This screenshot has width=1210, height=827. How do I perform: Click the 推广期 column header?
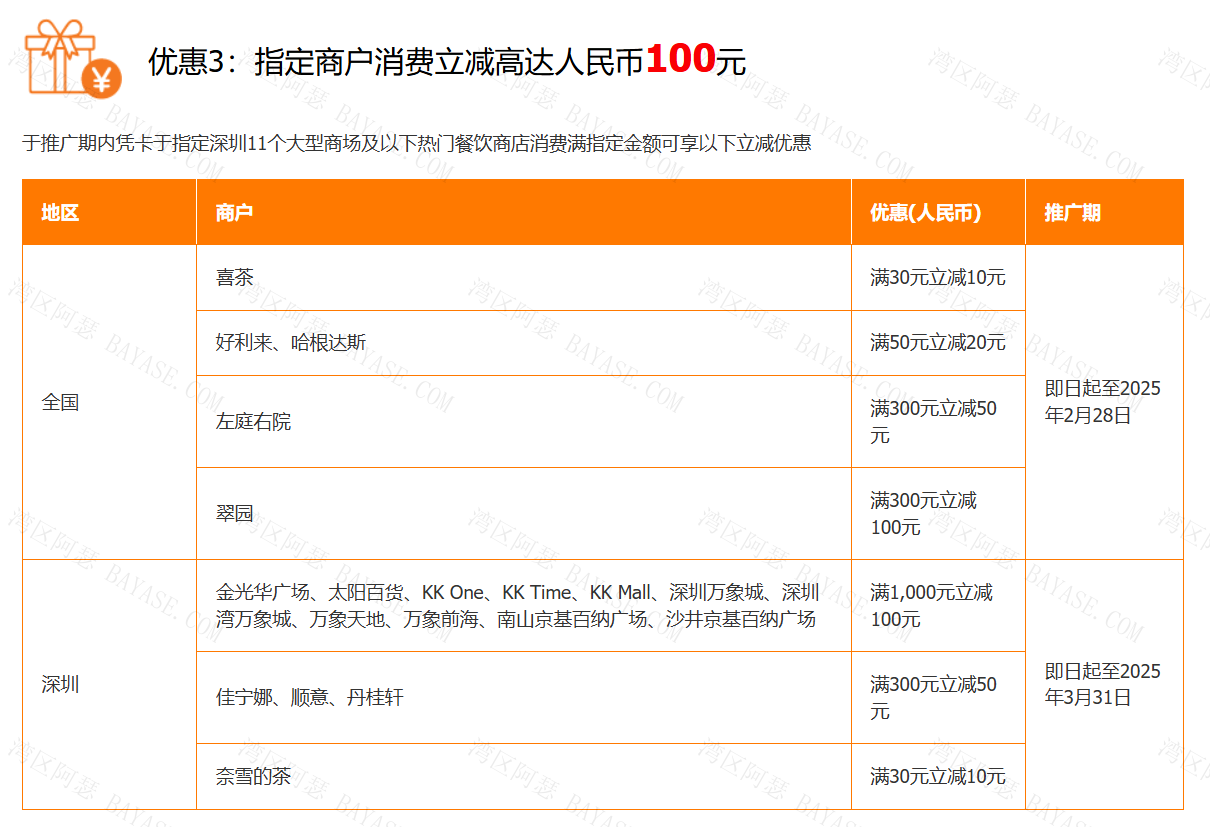pos(1104,212)
